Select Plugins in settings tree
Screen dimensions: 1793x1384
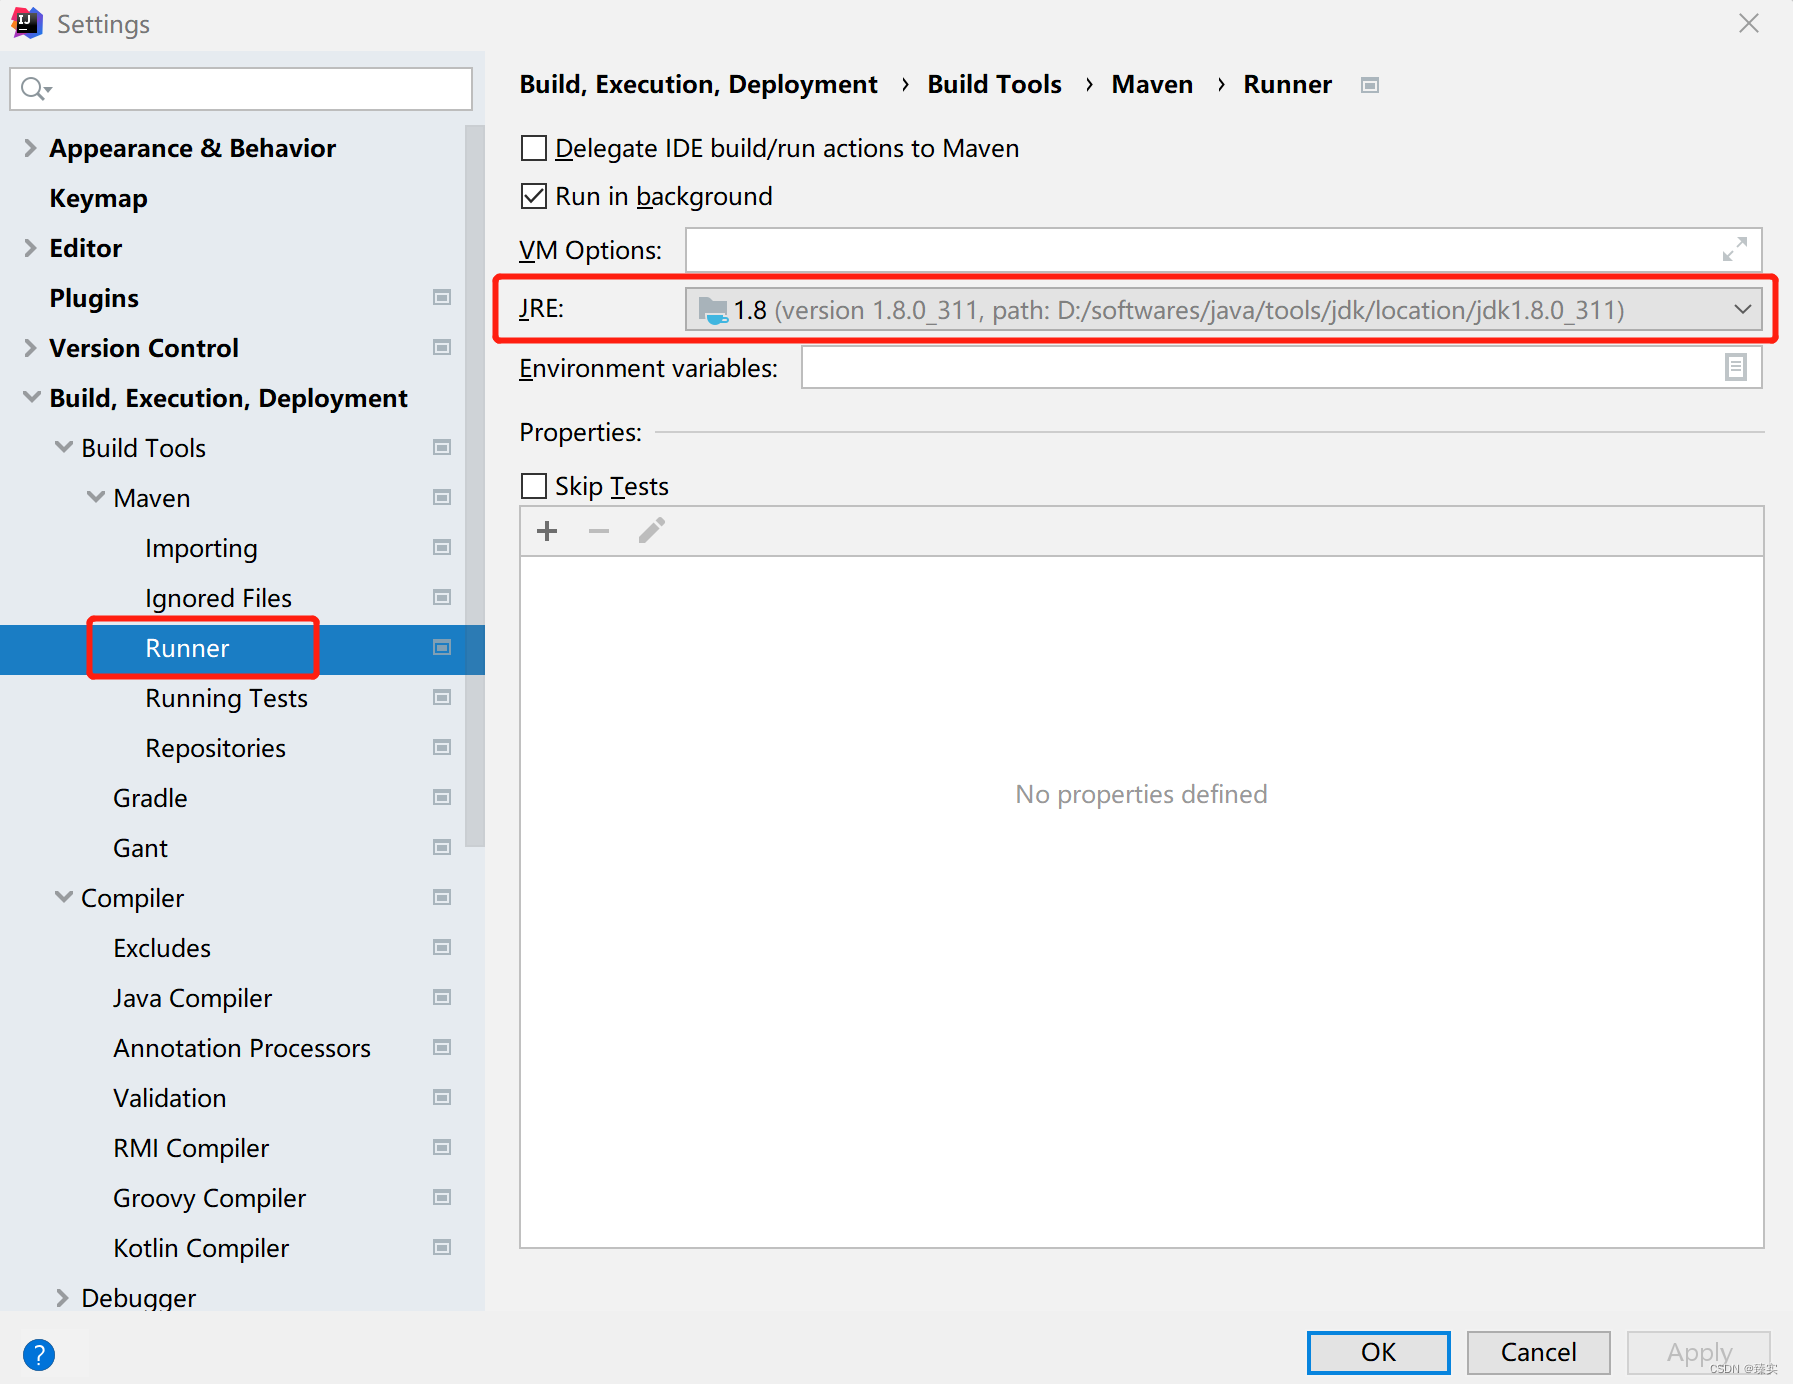tap(94, 298)
